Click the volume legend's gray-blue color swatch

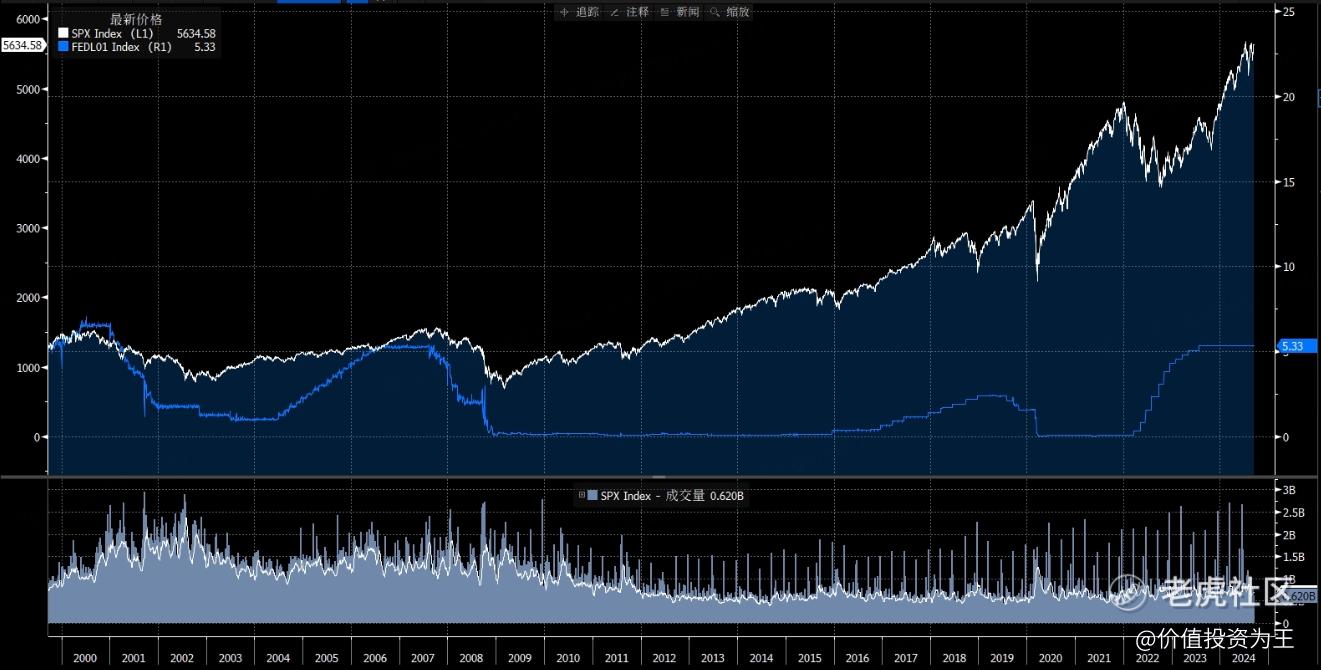[x=593, y=496]
